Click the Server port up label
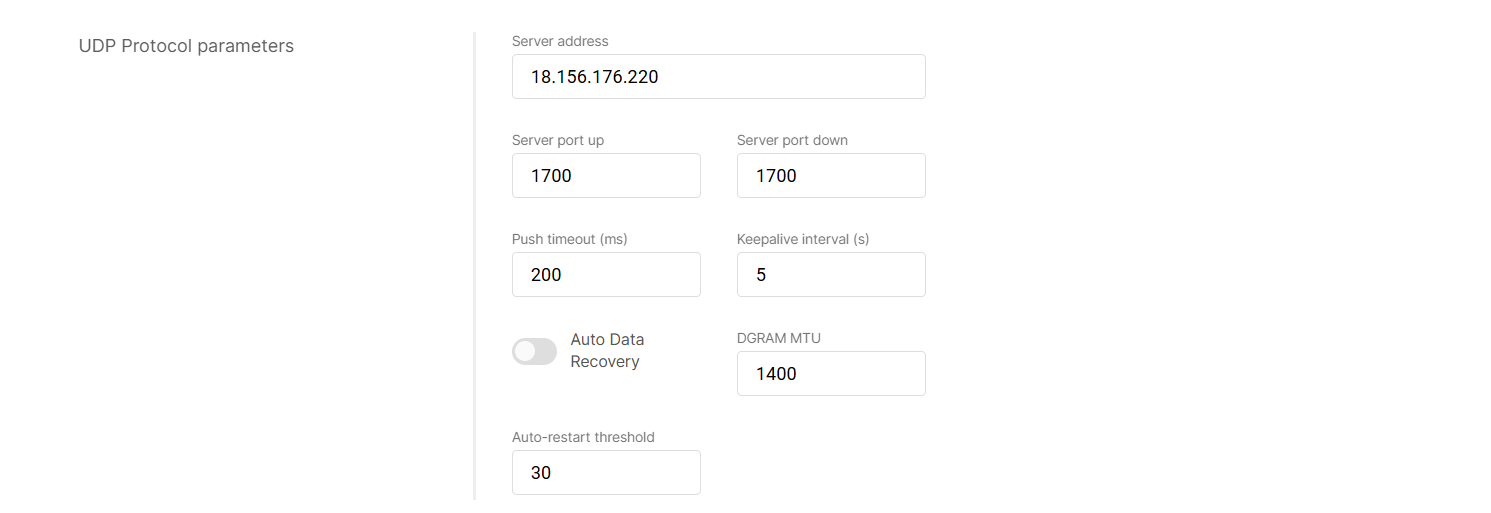1491x513 pixels. tap(558, 140)
